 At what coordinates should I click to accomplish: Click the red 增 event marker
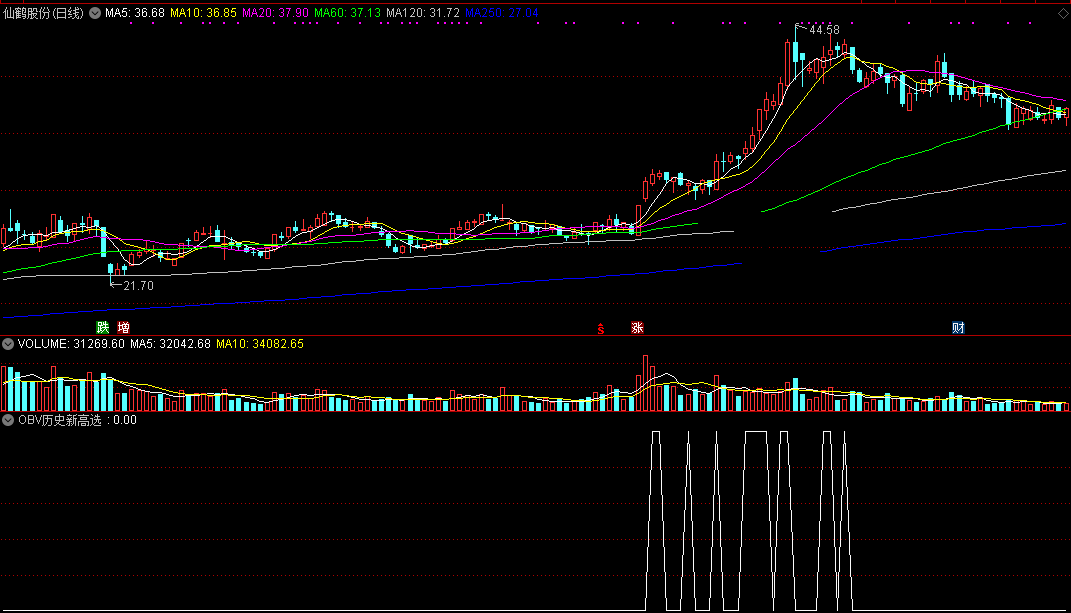click(x=124, y=327)
